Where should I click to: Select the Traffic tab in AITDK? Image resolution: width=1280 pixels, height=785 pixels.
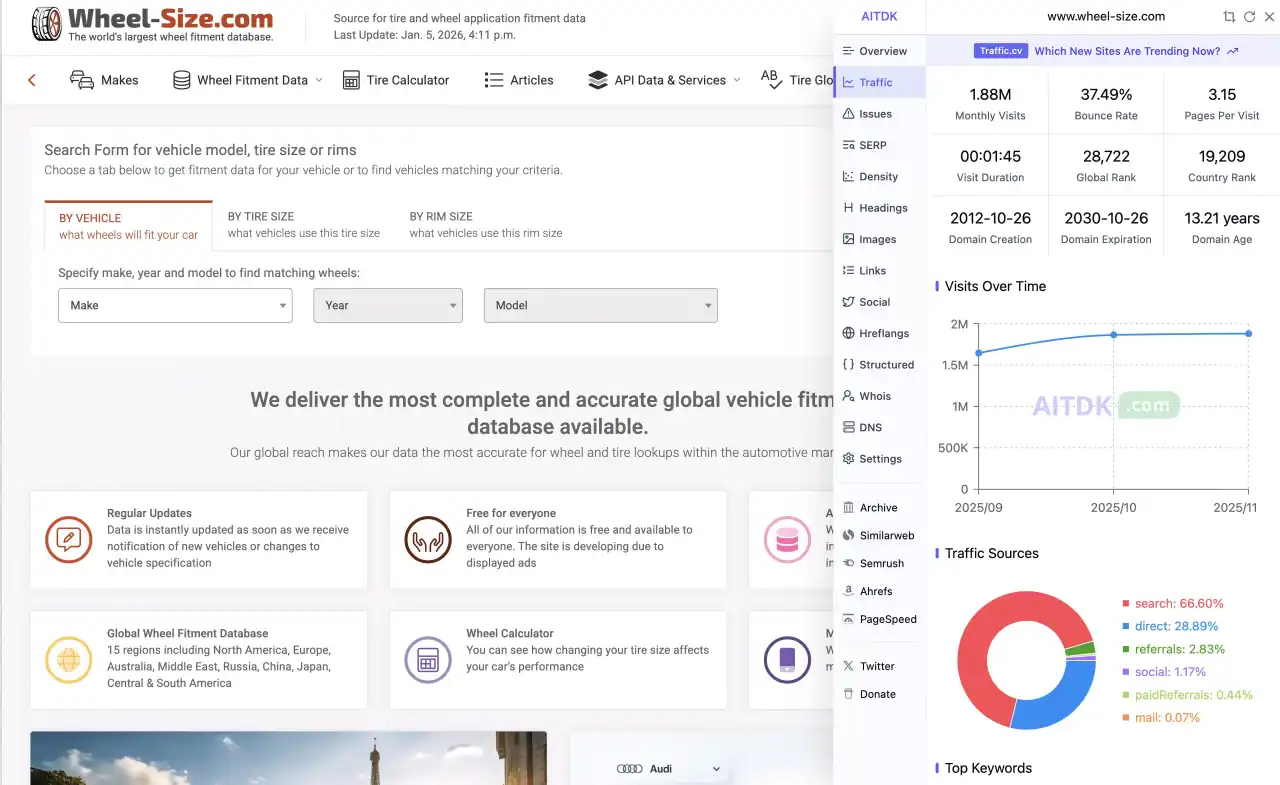tap(879, 82)
